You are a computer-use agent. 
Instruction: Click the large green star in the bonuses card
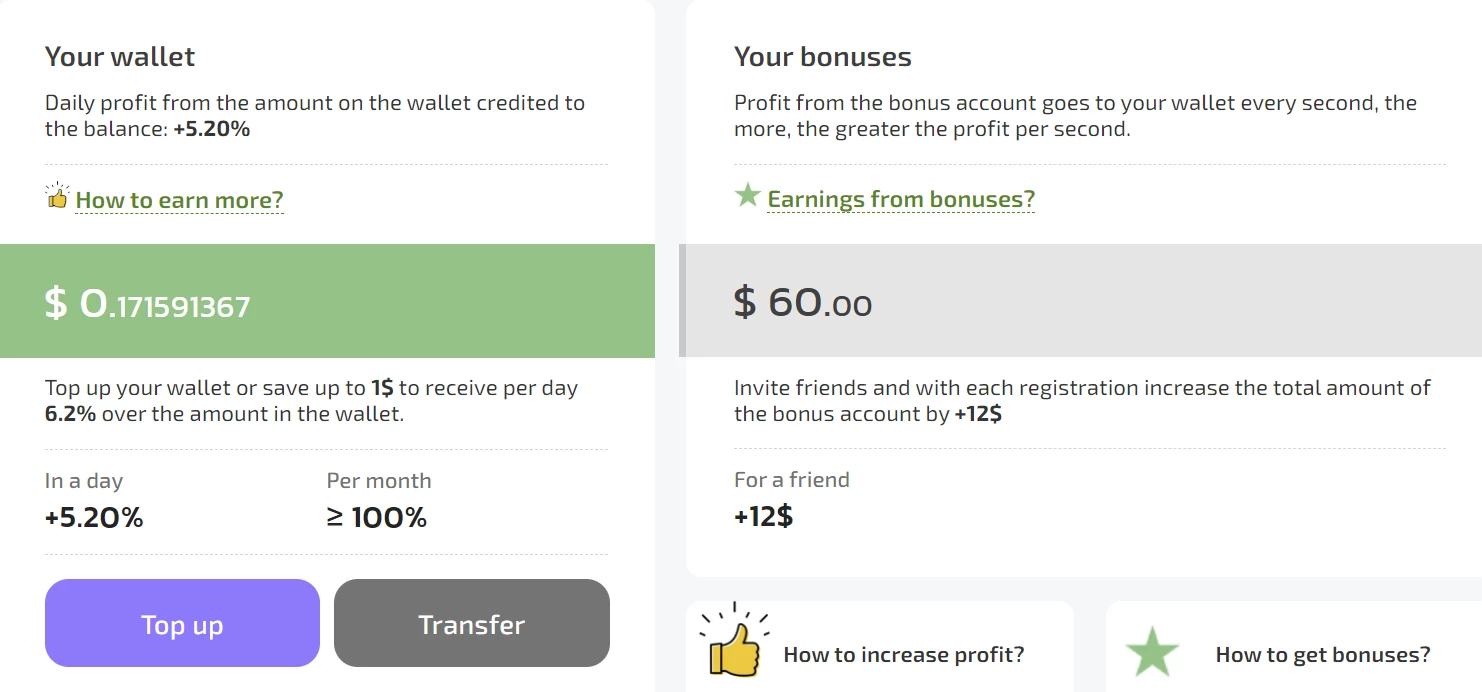coord(1152,651)
